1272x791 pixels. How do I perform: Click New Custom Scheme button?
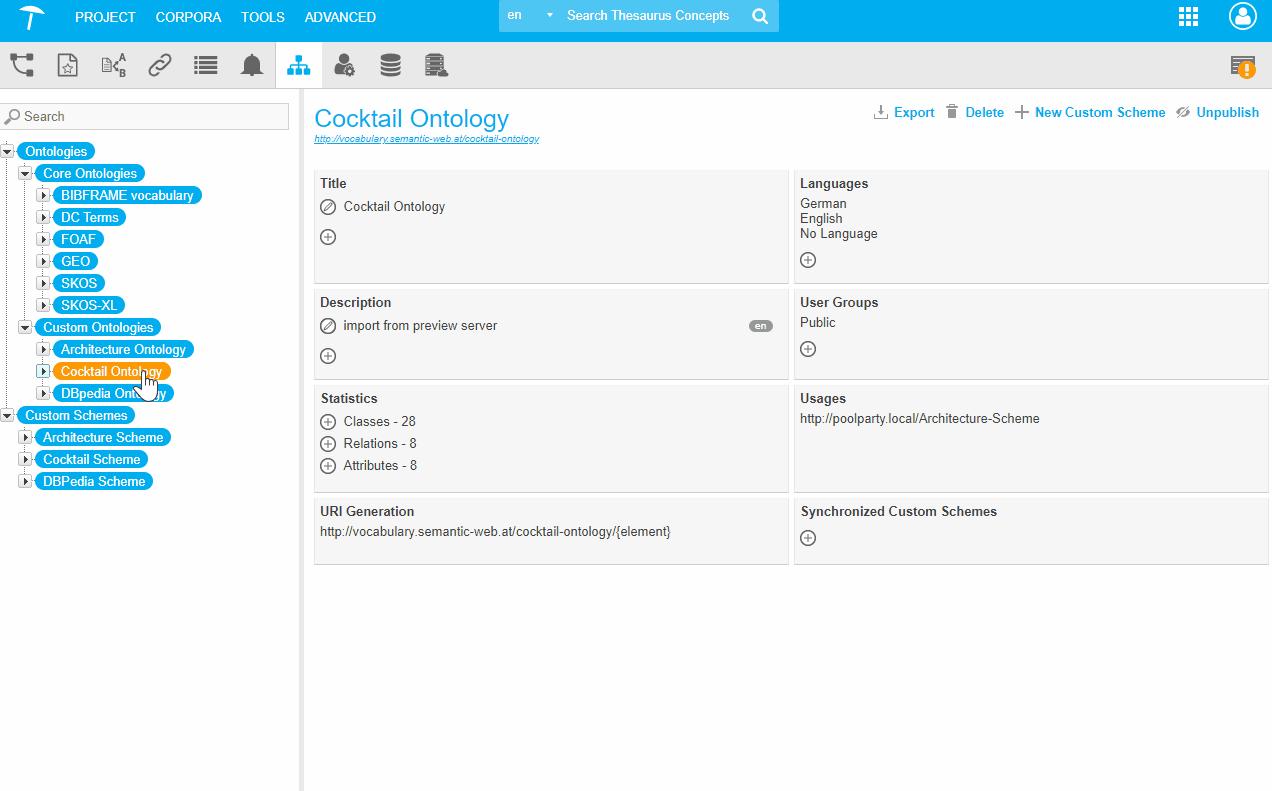click(x=1090, y=113)
